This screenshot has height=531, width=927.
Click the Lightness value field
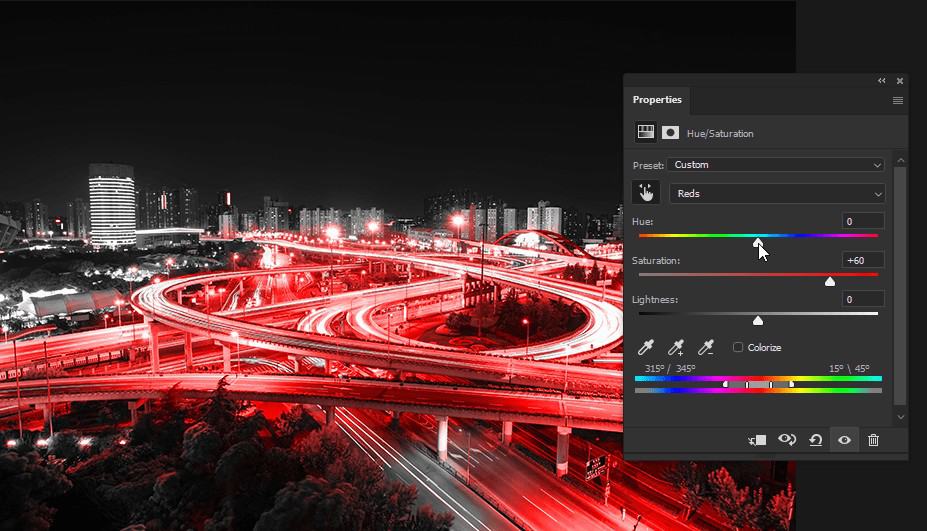863,299
